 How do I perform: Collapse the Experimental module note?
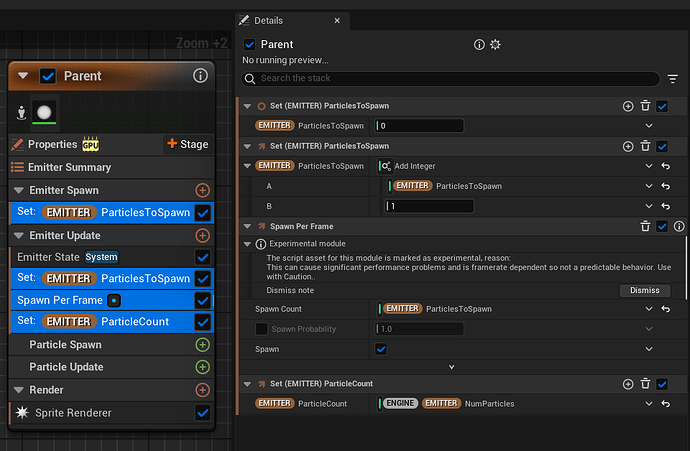(247, 244)
